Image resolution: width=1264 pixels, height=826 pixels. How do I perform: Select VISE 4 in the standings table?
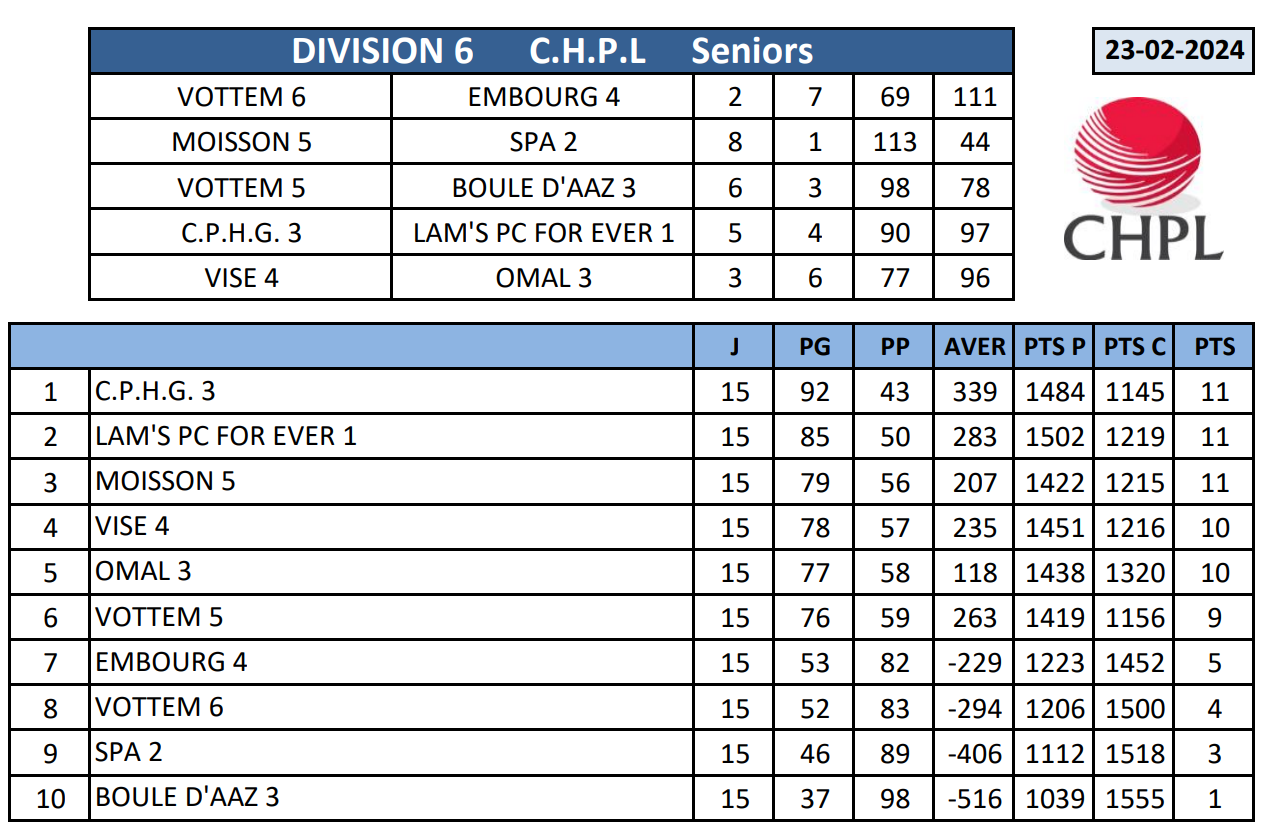point(132,527)
